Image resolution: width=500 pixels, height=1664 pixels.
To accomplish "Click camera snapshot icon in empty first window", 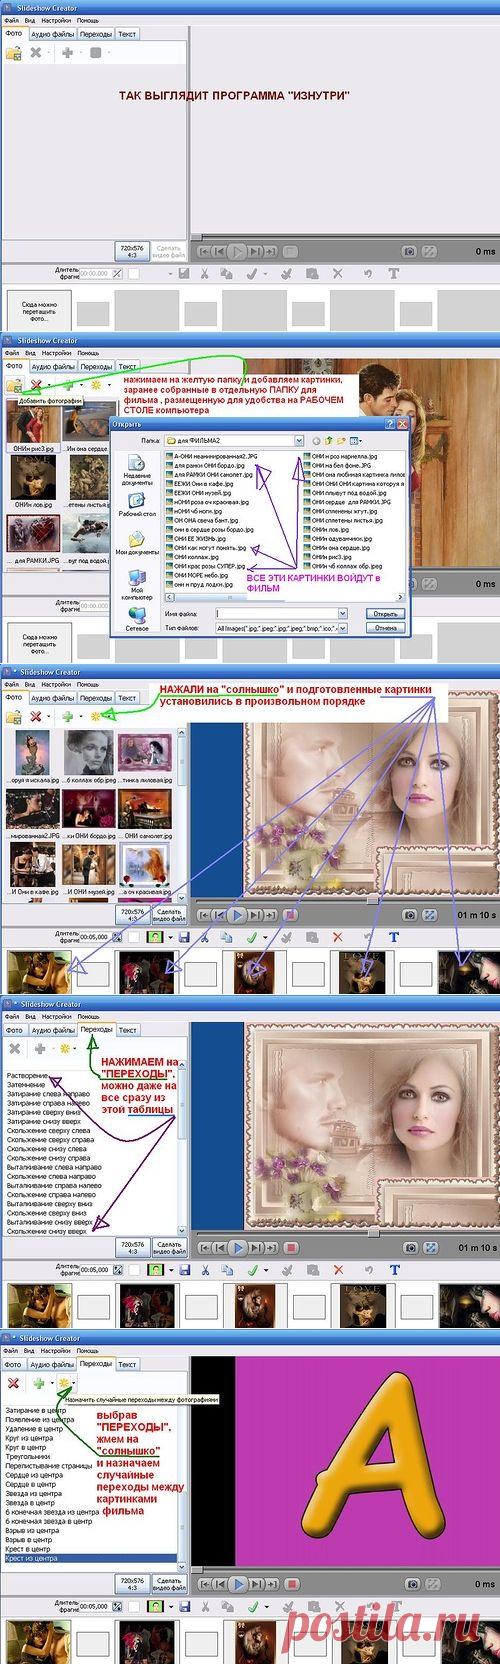I will coord(410,252).
